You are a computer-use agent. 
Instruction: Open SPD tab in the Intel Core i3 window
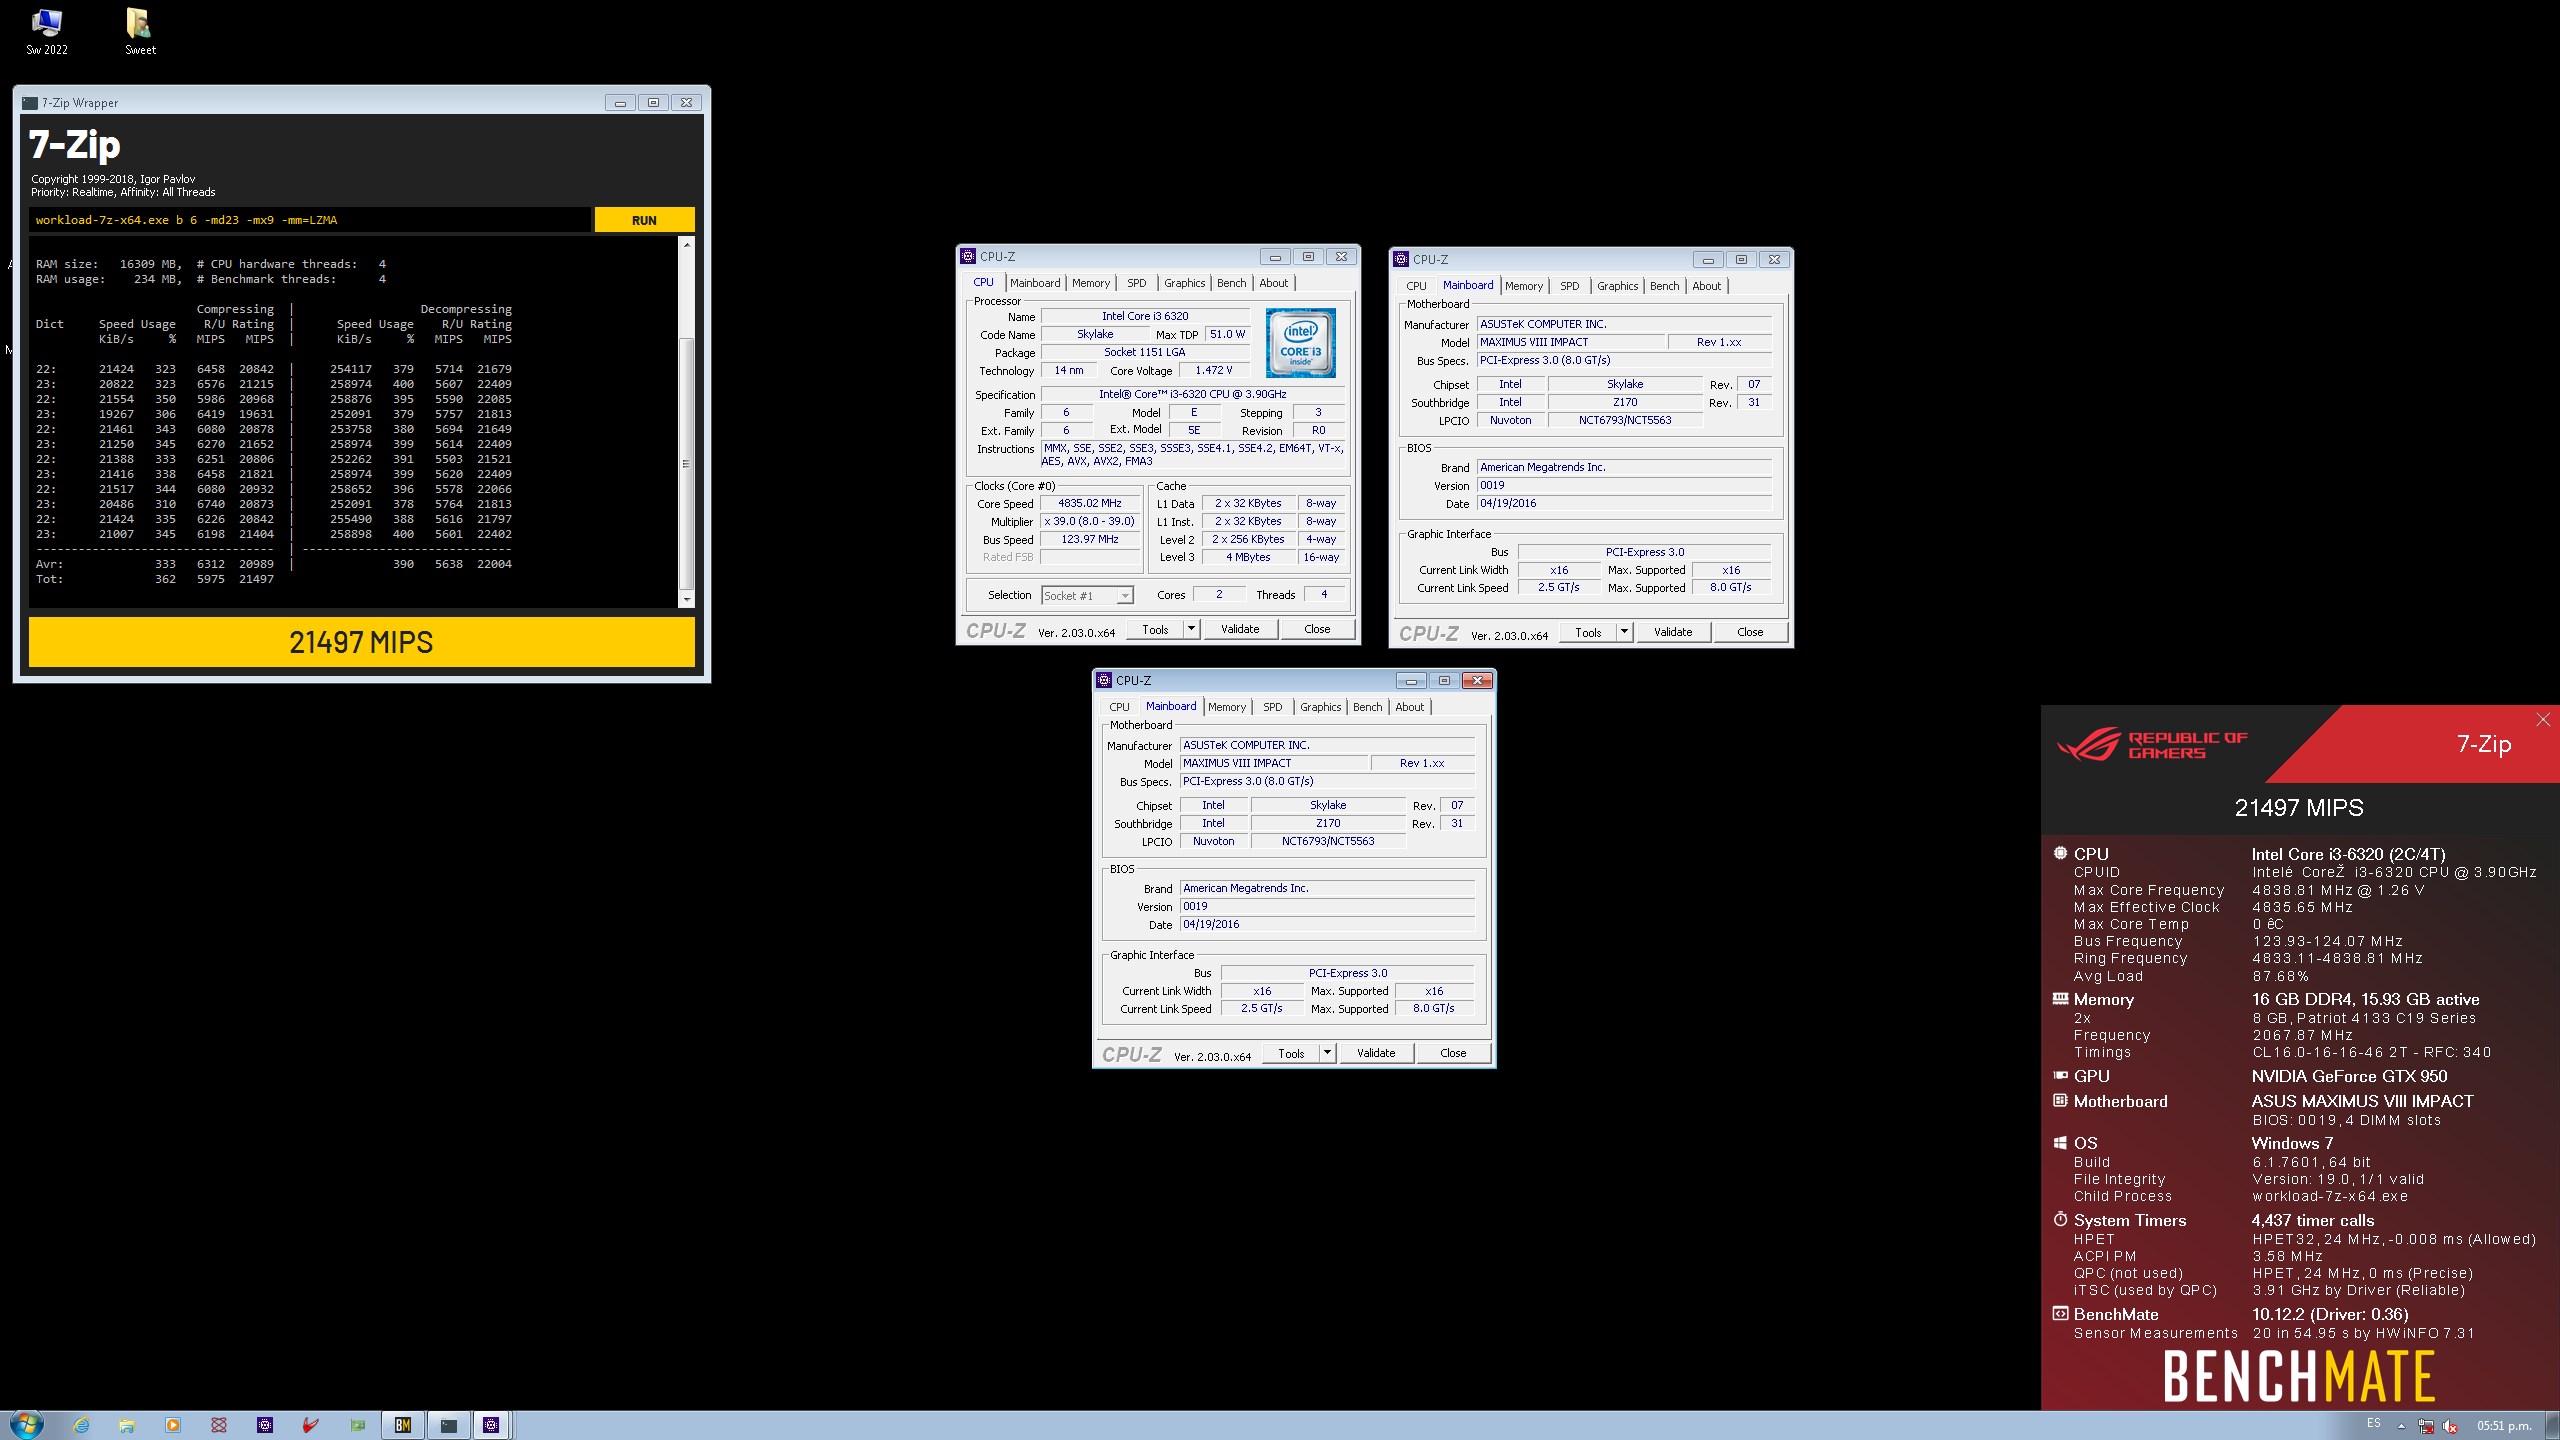click(1136, 283)
